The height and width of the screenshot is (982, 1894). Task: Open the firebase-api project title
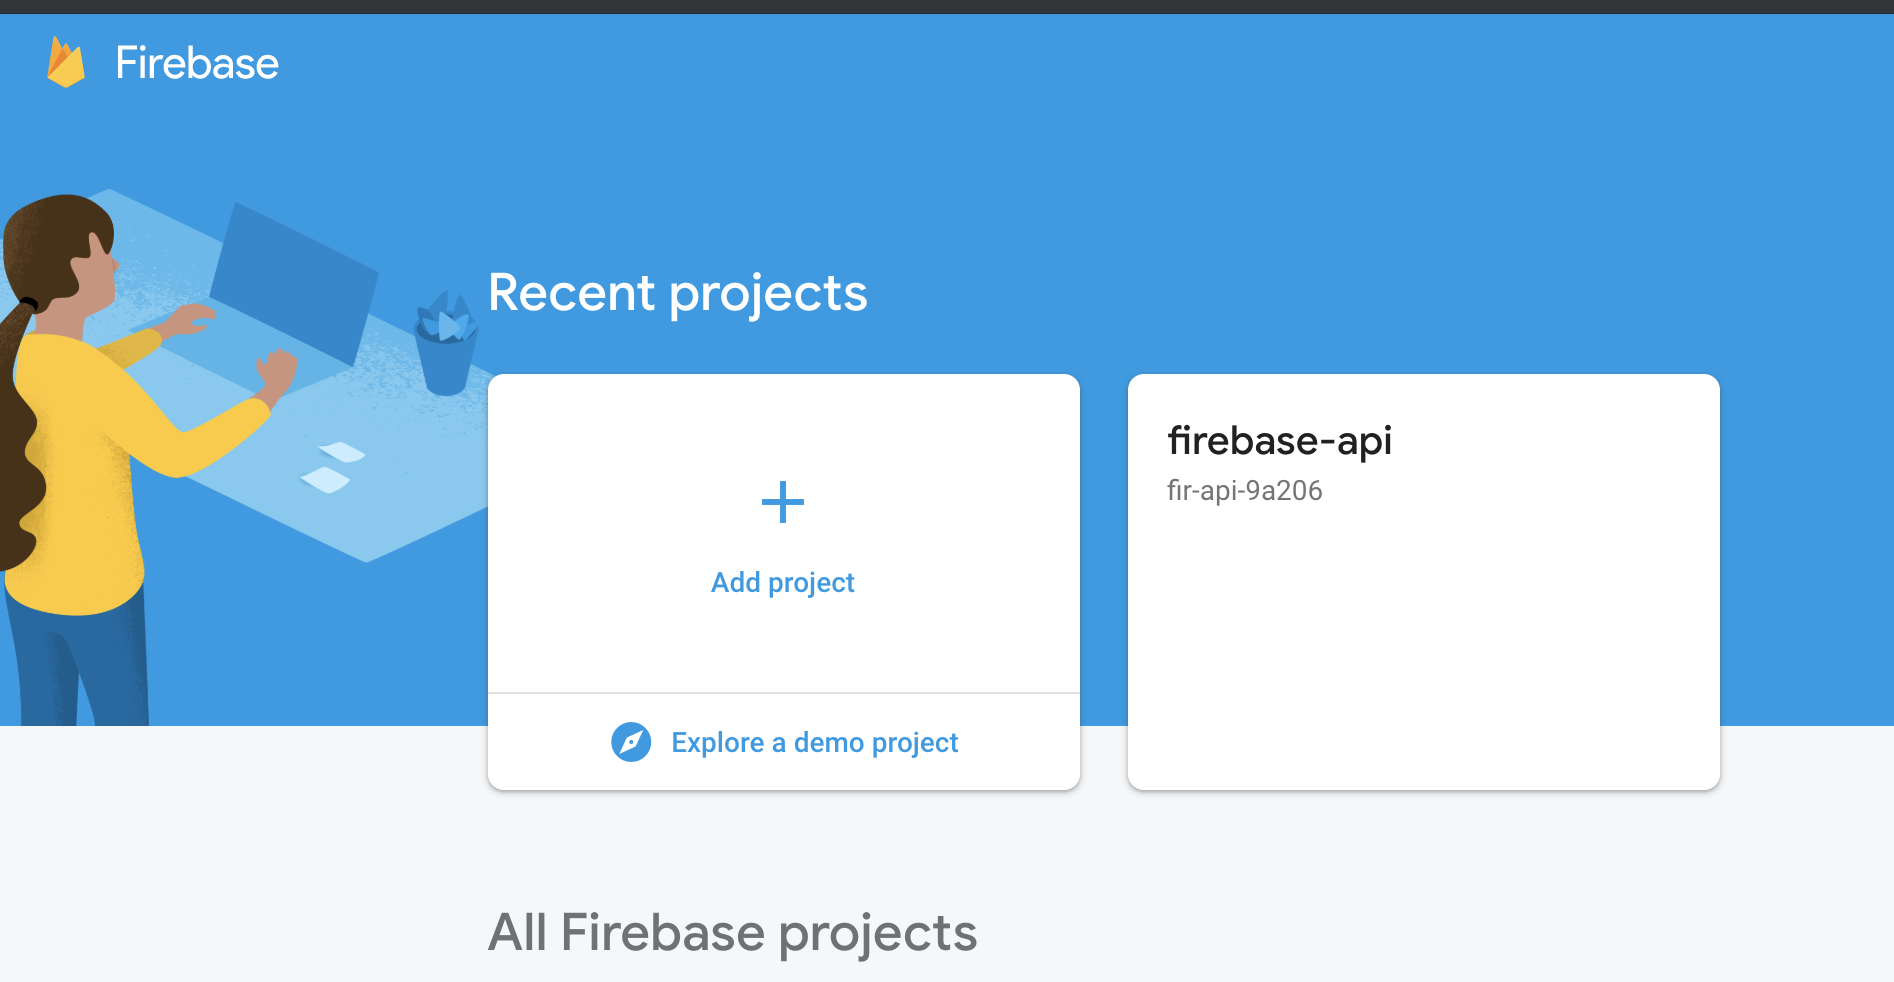click(x=1279, y=440)
